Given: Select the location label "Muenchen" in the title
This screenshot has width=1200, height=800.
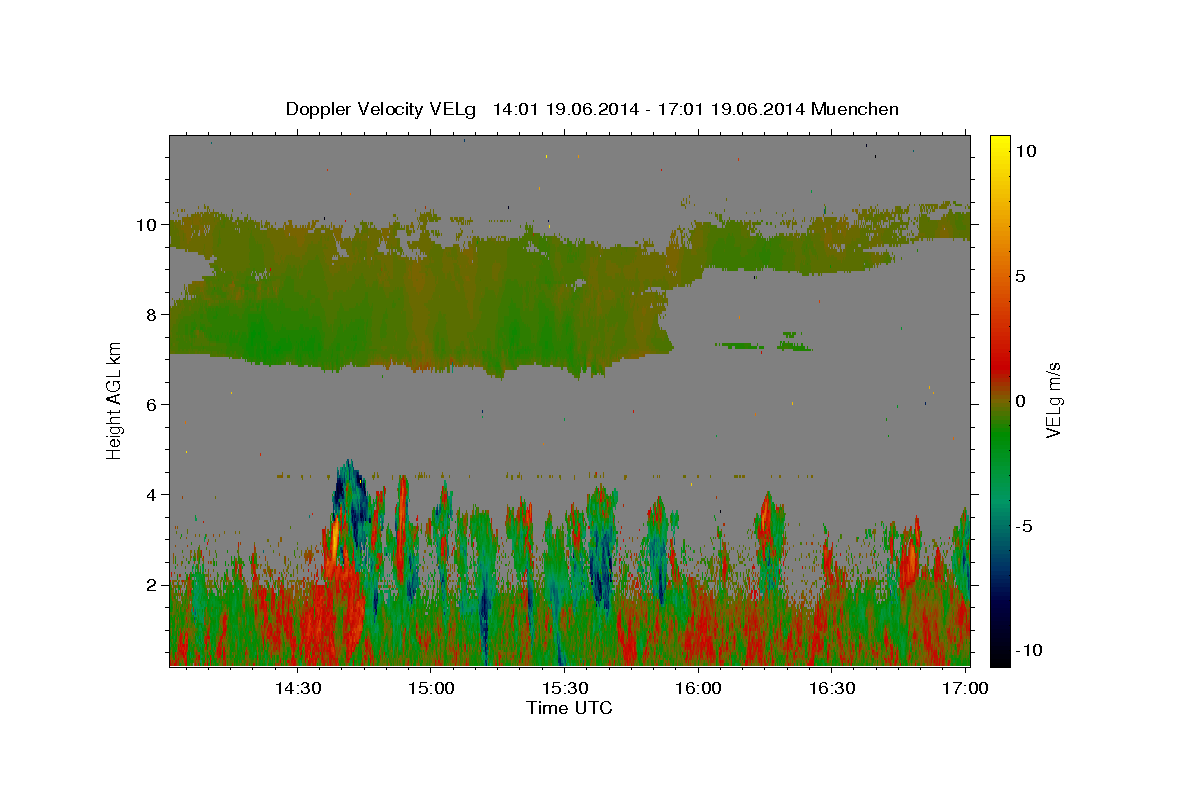Looking at the screenshot, I should [855, 109].
